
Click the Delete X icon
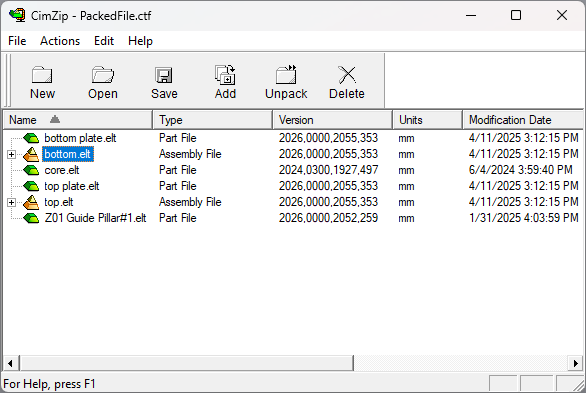(x=347, y=75)
